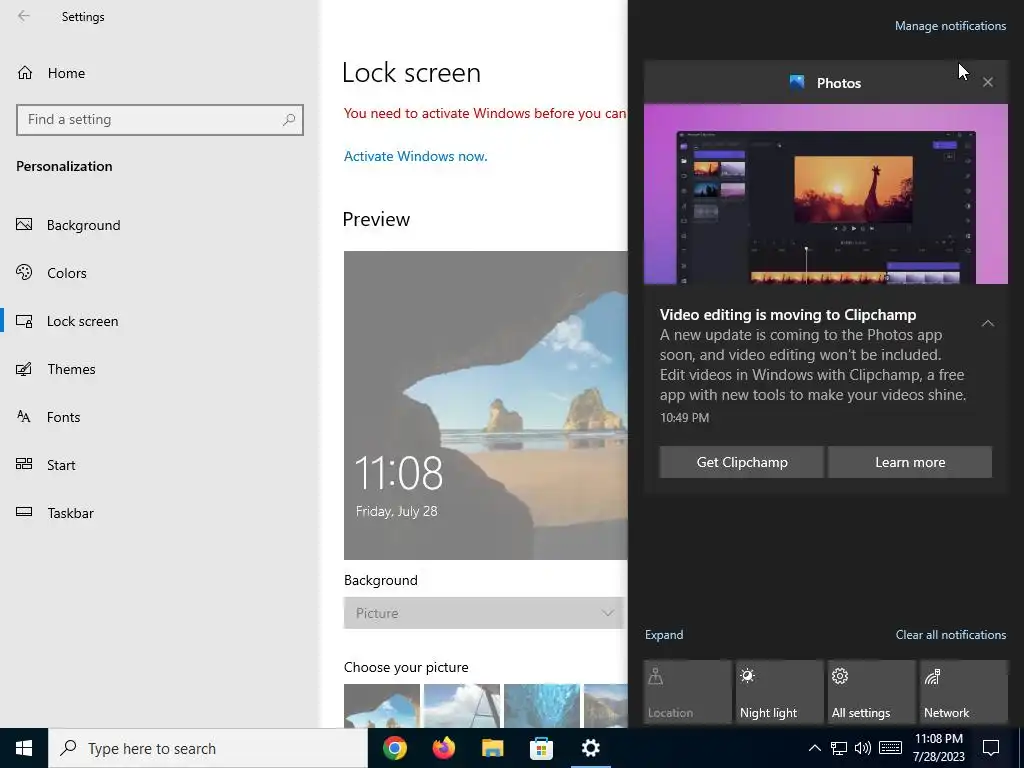The width and height of the screenshot is (1024, 768).
Task: Toggle the Location quick action
Action: click(x=688, y=692)
